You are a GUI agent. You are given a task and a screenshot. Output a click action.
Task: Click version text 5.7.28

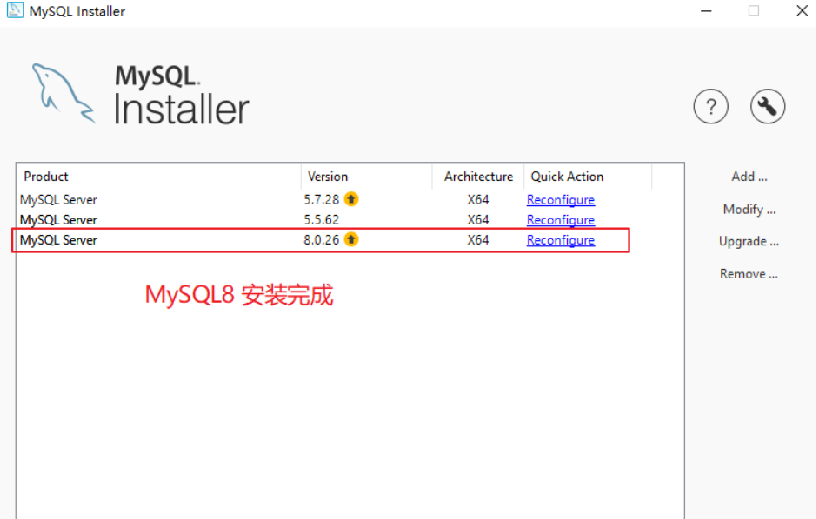click(321, 199)
